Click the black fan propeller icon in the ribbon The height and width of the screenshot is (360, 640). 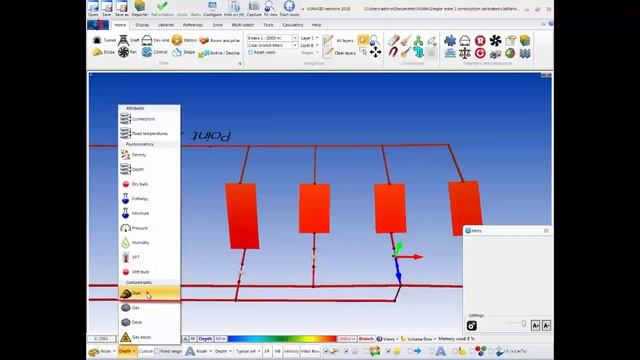pos(495,40)
